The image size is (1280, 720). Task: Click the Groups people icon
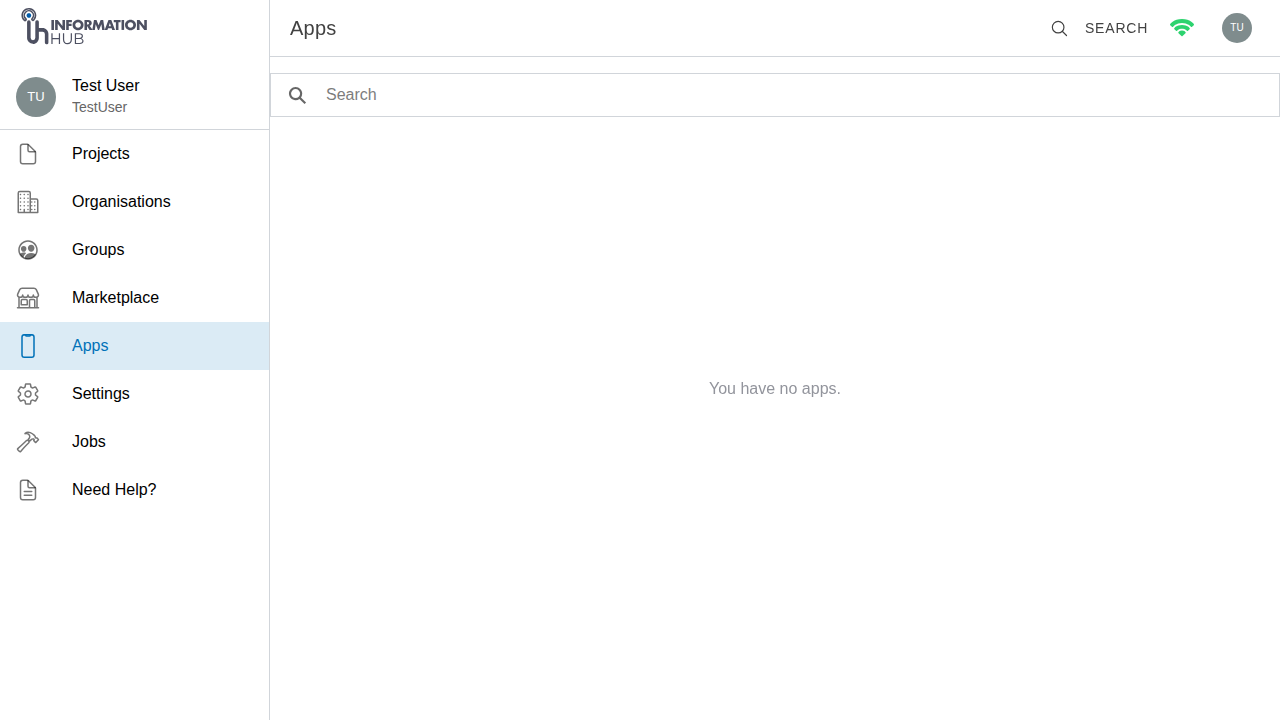(x=28, y=250)
